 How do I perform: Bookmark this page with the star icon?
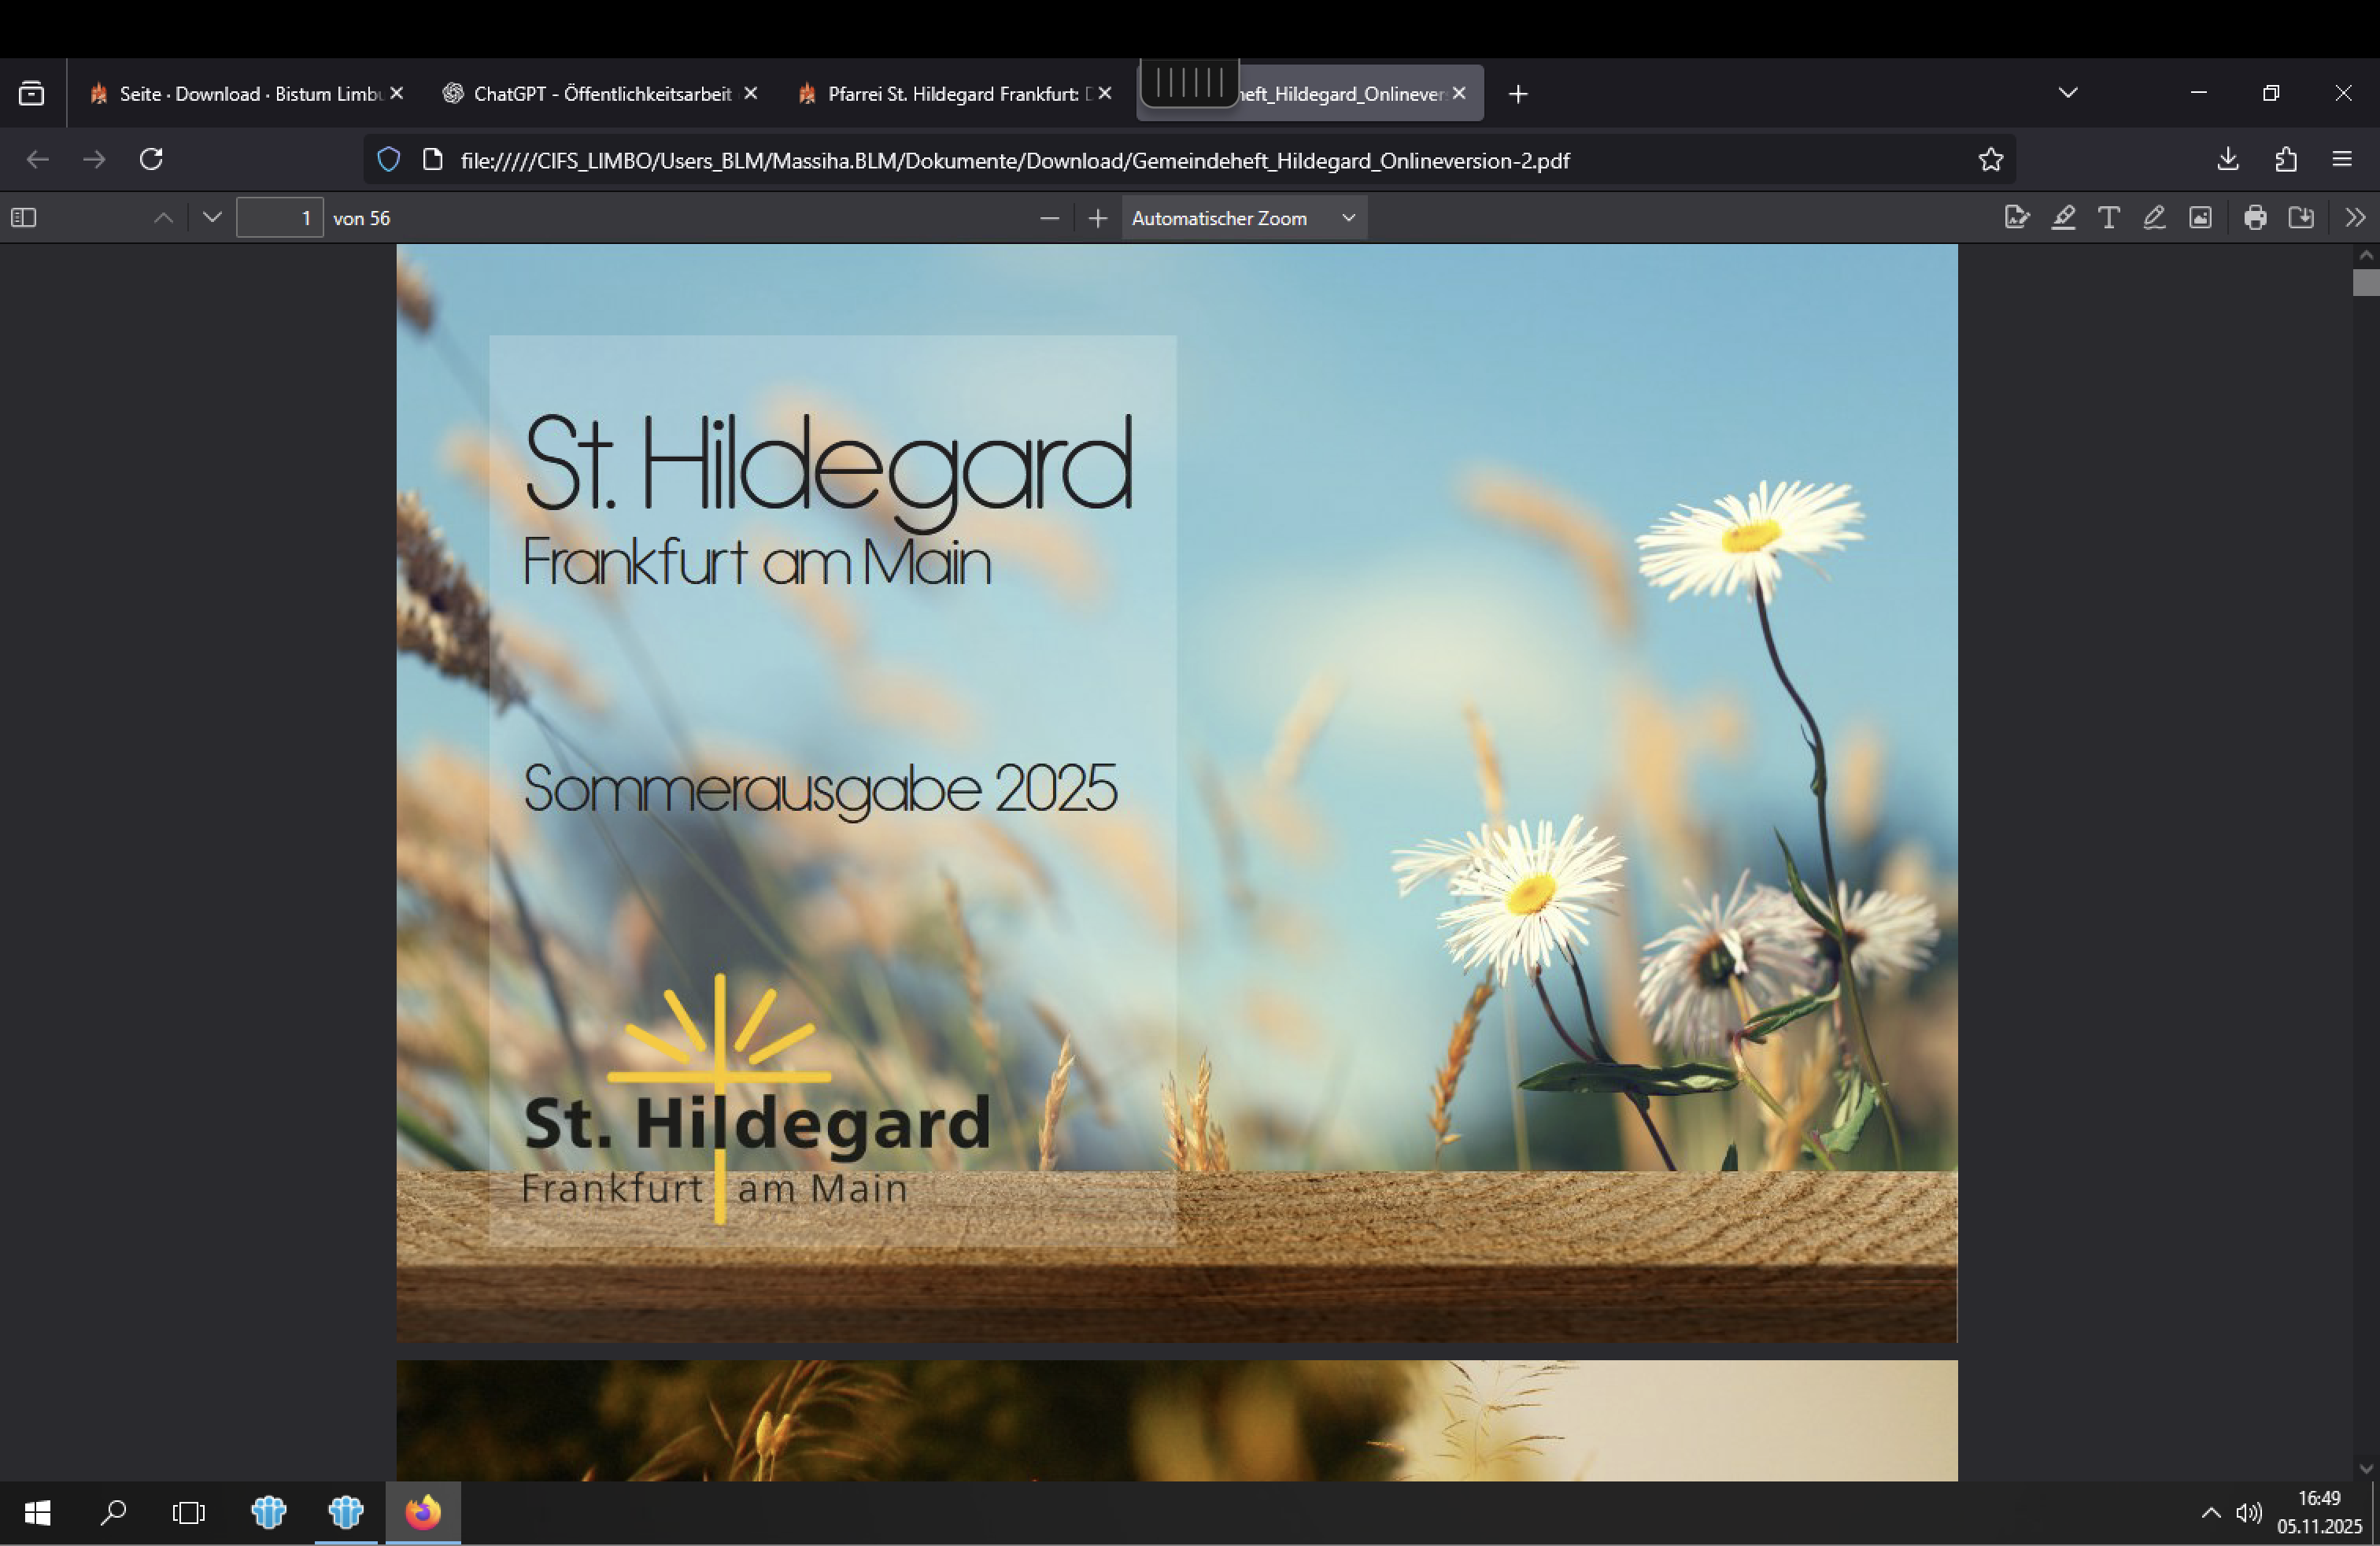(1990, 160)
